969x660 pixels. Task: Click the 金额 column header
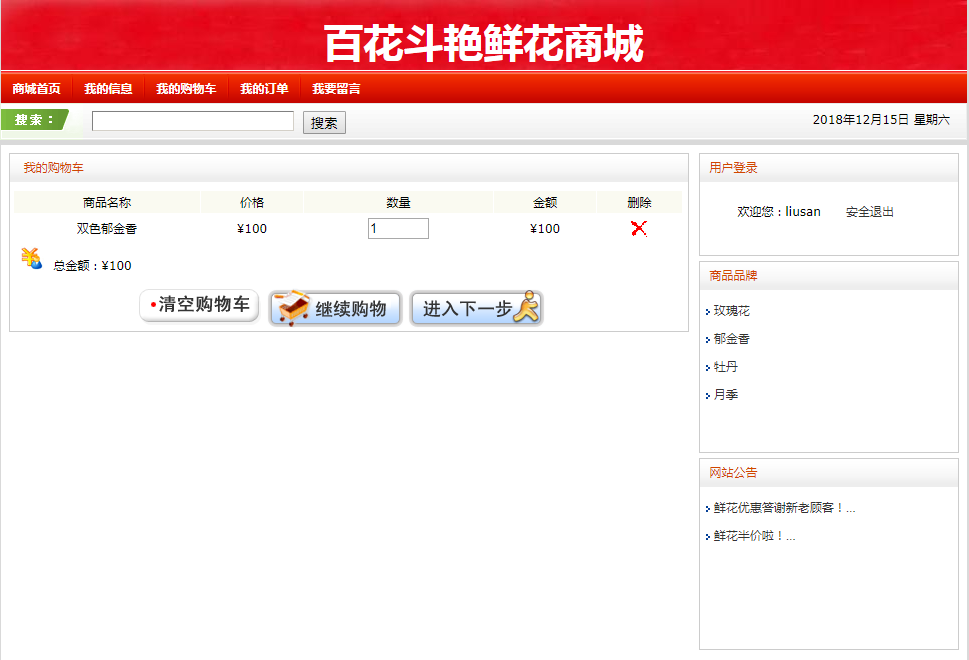(x=545, y=202)
